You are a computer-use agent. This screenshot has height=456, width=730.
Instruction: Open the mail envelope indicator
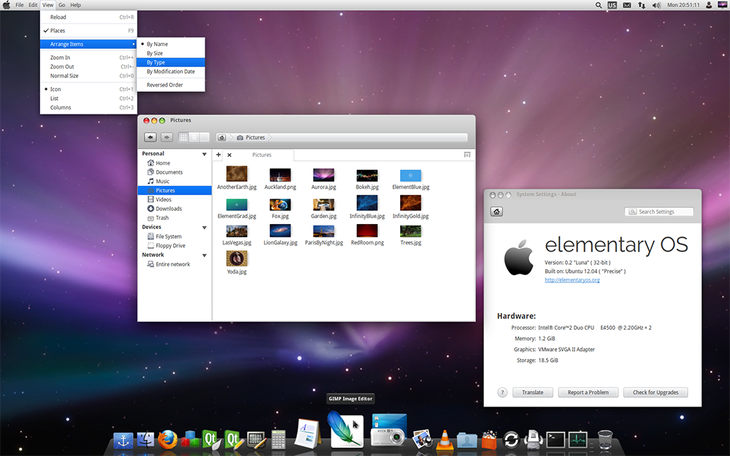click(x=627, y=5)
